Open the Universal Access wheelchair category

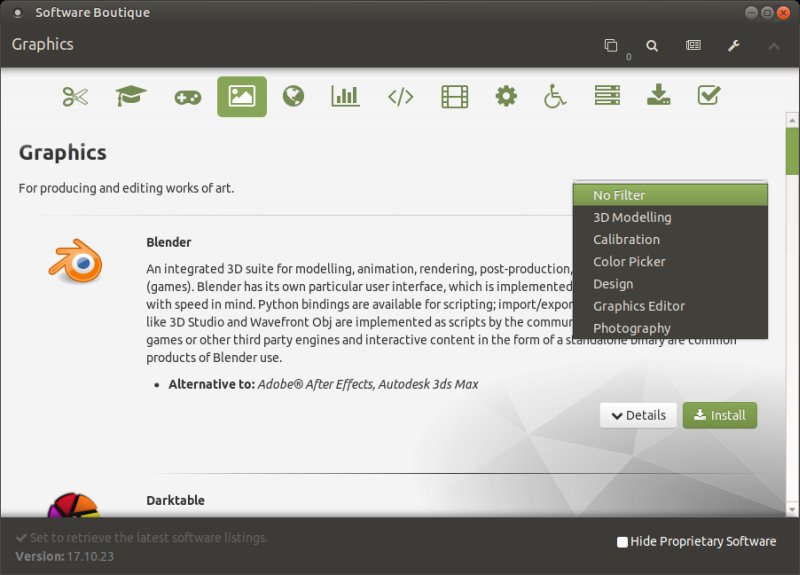555,96
